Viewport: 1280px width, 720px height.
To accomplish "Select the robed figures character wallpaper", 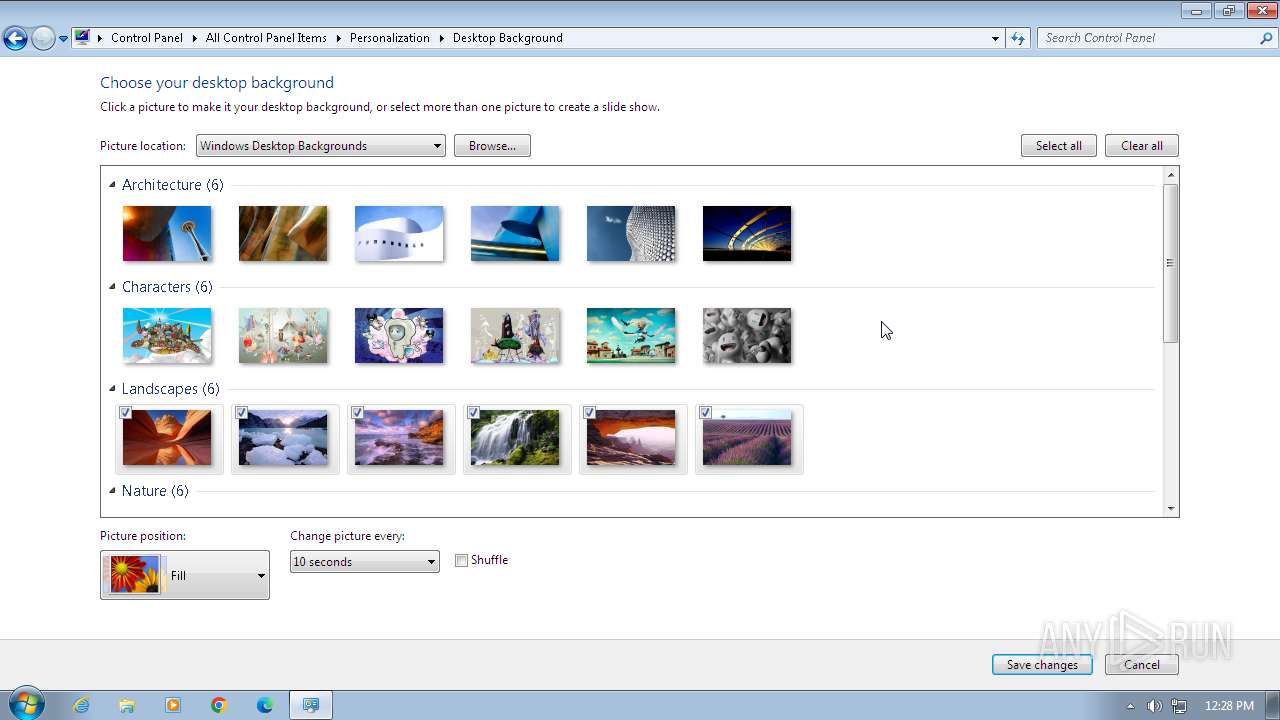I will coord(515,335).
